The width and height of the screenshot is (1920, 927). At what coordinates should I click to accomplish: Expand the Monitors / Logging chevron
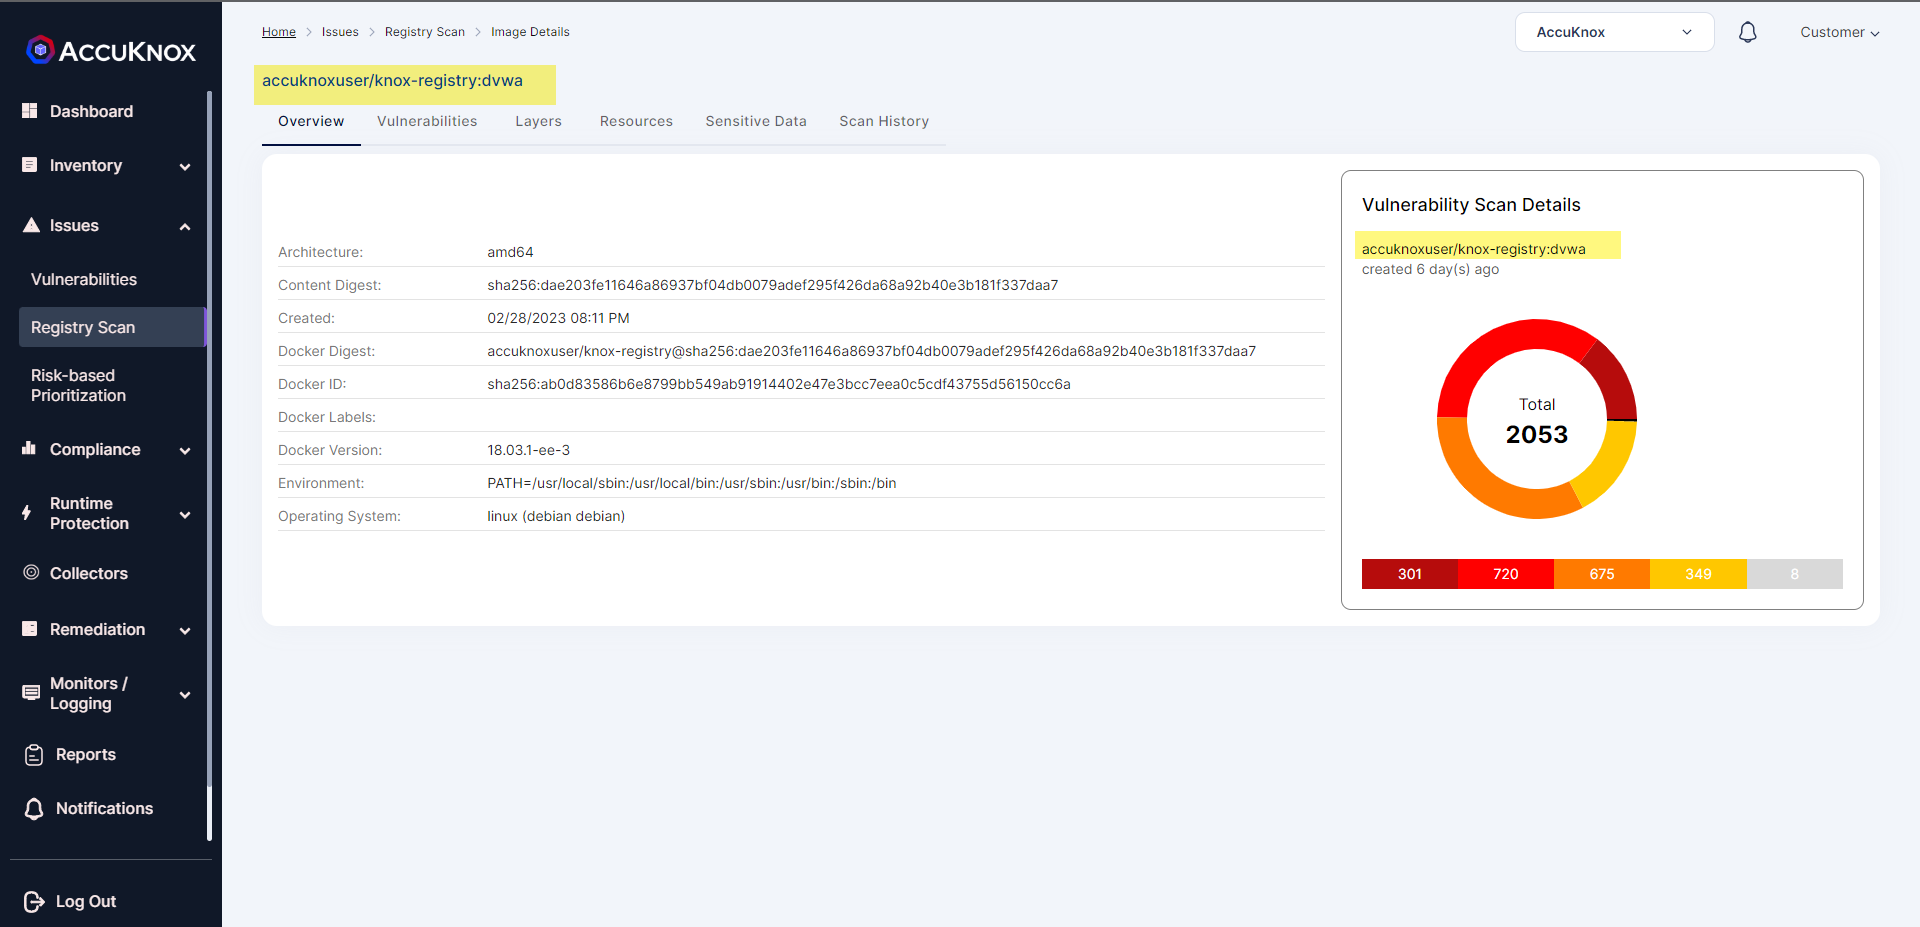[x=185, y=695]
